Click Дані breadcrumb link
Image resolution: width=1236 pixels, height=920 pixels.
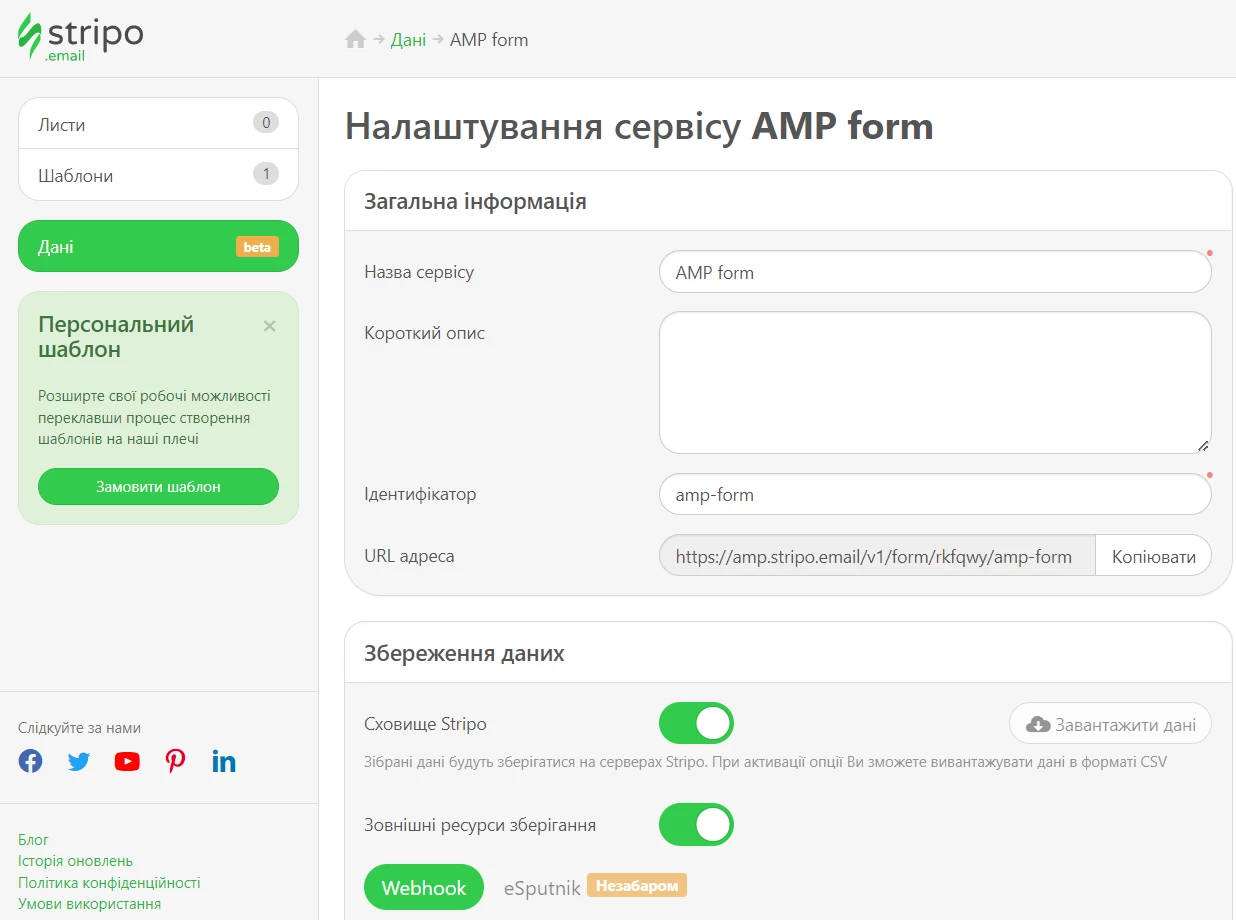(x=408, y=40)
